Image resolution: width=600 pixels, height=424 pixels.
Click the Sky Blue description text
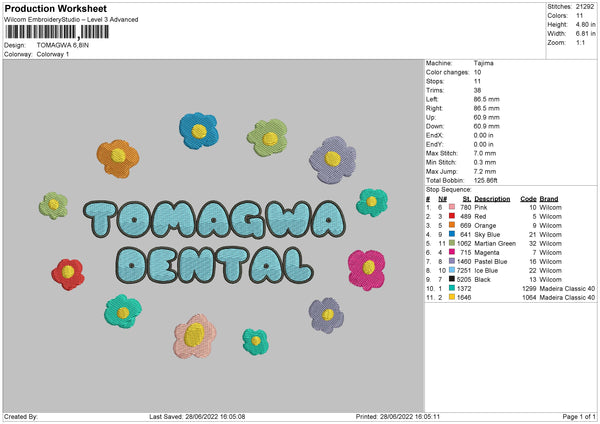point(488,235)
